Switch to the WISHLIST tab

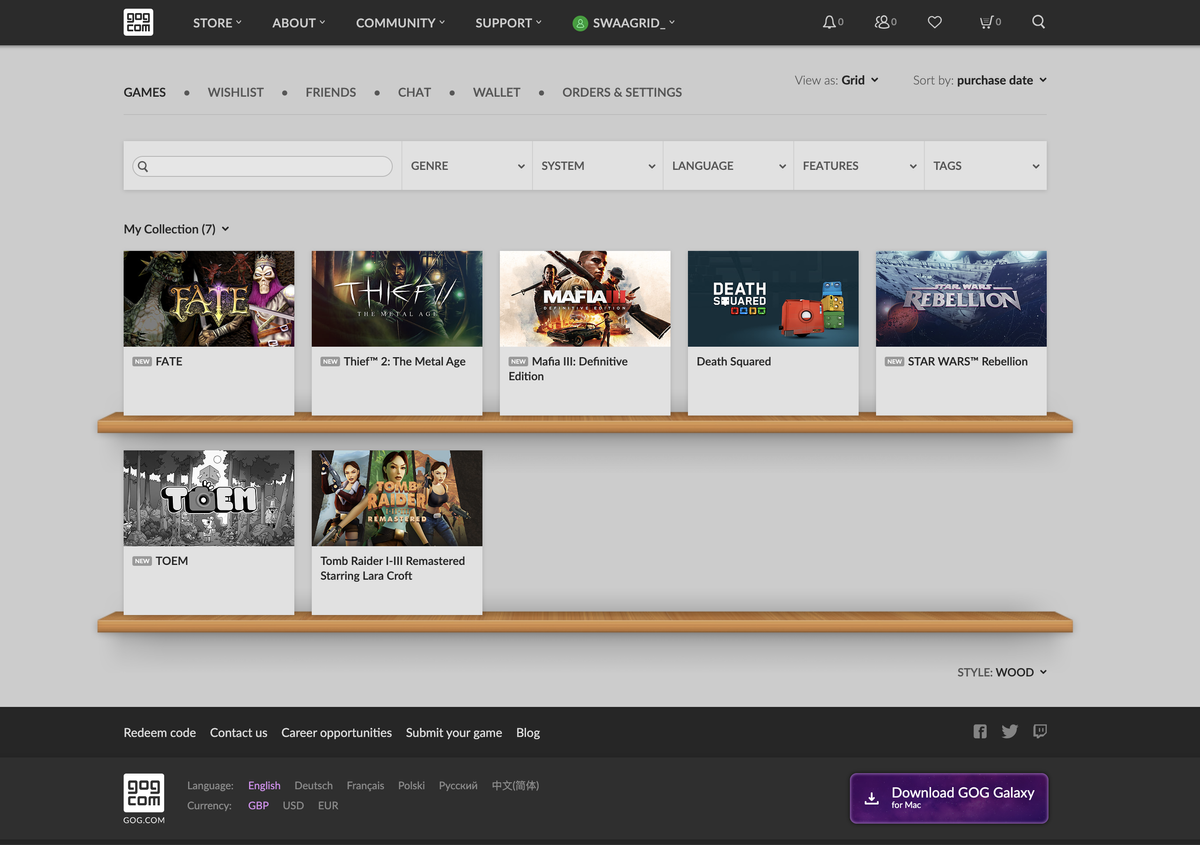point(236,92)
